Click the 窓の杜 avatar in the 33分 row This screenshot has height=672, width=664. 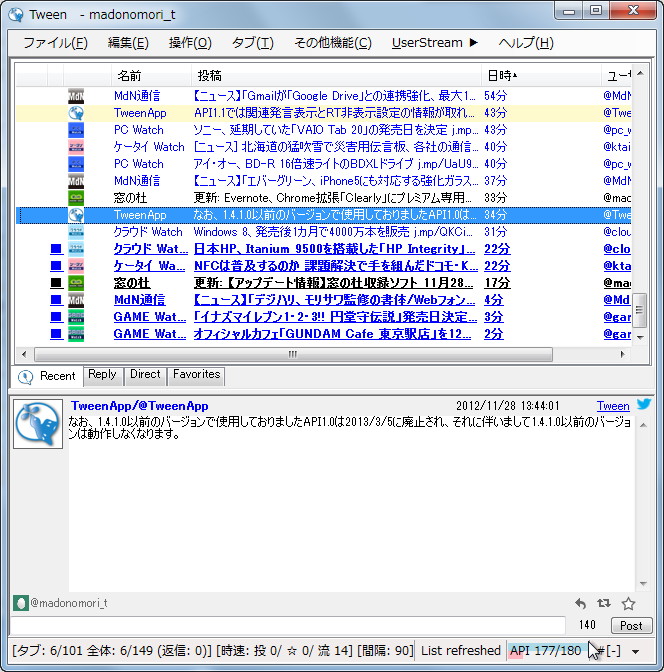point(76,198)
